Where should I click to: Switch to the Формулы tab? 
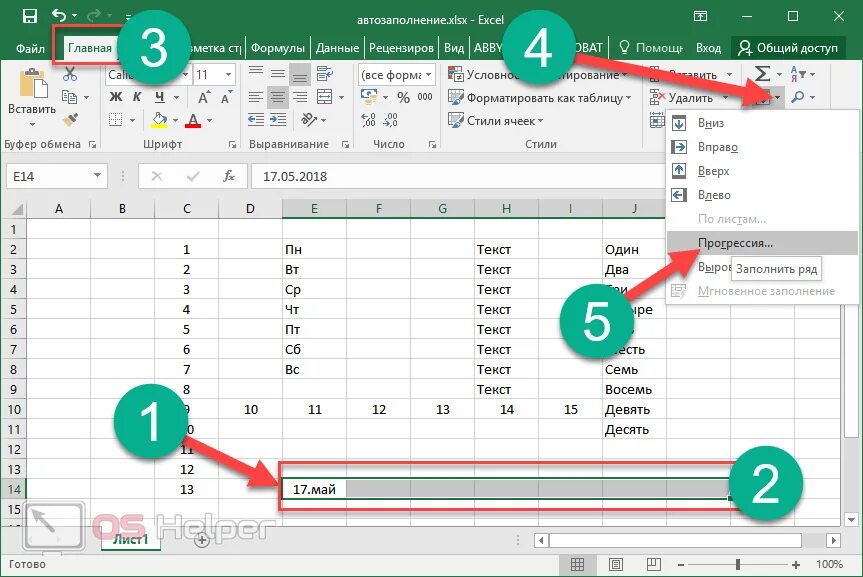click(x=277, y=48)
